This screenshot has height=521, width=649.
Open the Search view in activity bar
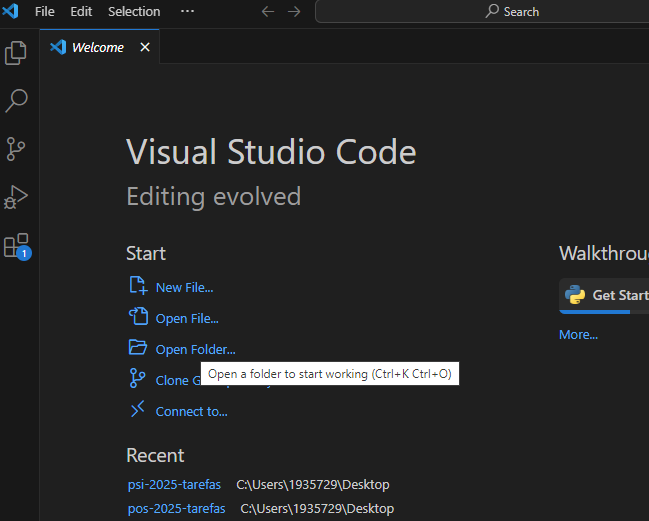[17, 100]
